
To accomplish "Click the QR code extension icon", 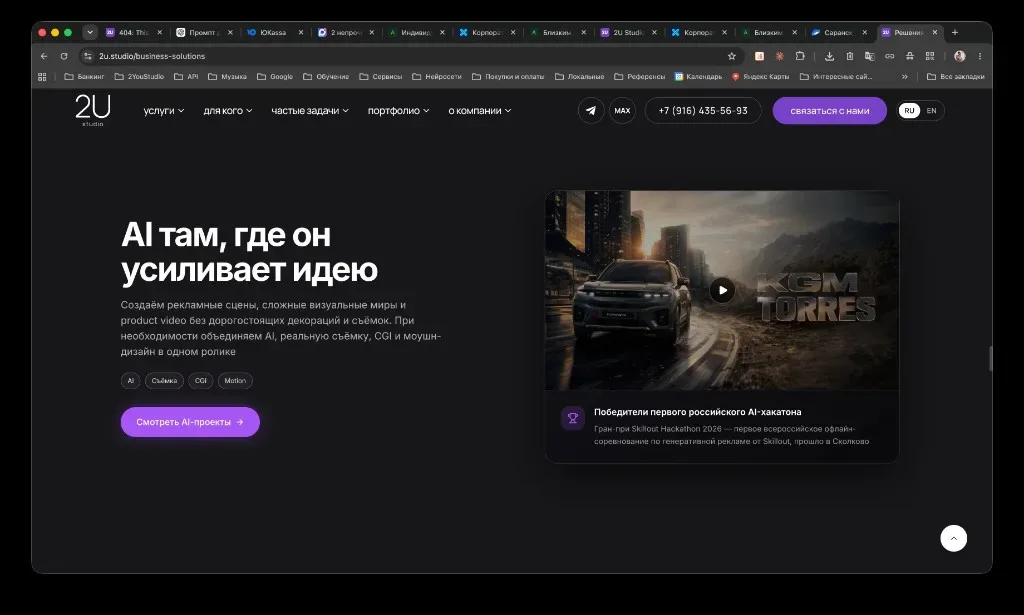I will coord(930,56).
